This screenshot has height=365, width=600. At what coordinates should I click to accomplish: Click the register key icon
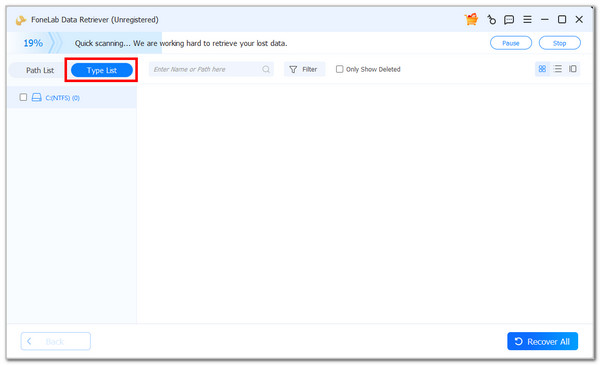point(491,20)
